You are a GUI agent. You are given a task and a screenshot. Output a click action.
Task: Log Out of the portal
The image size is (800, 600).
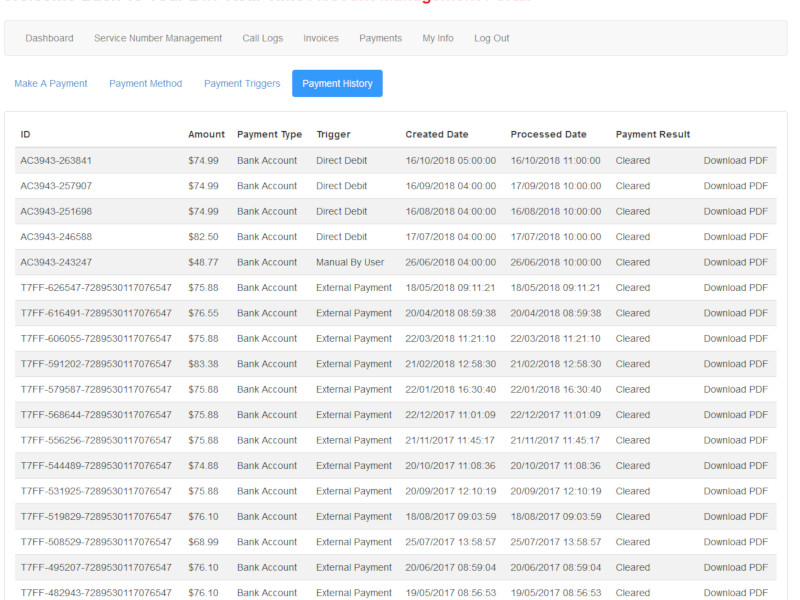[491, 38]
